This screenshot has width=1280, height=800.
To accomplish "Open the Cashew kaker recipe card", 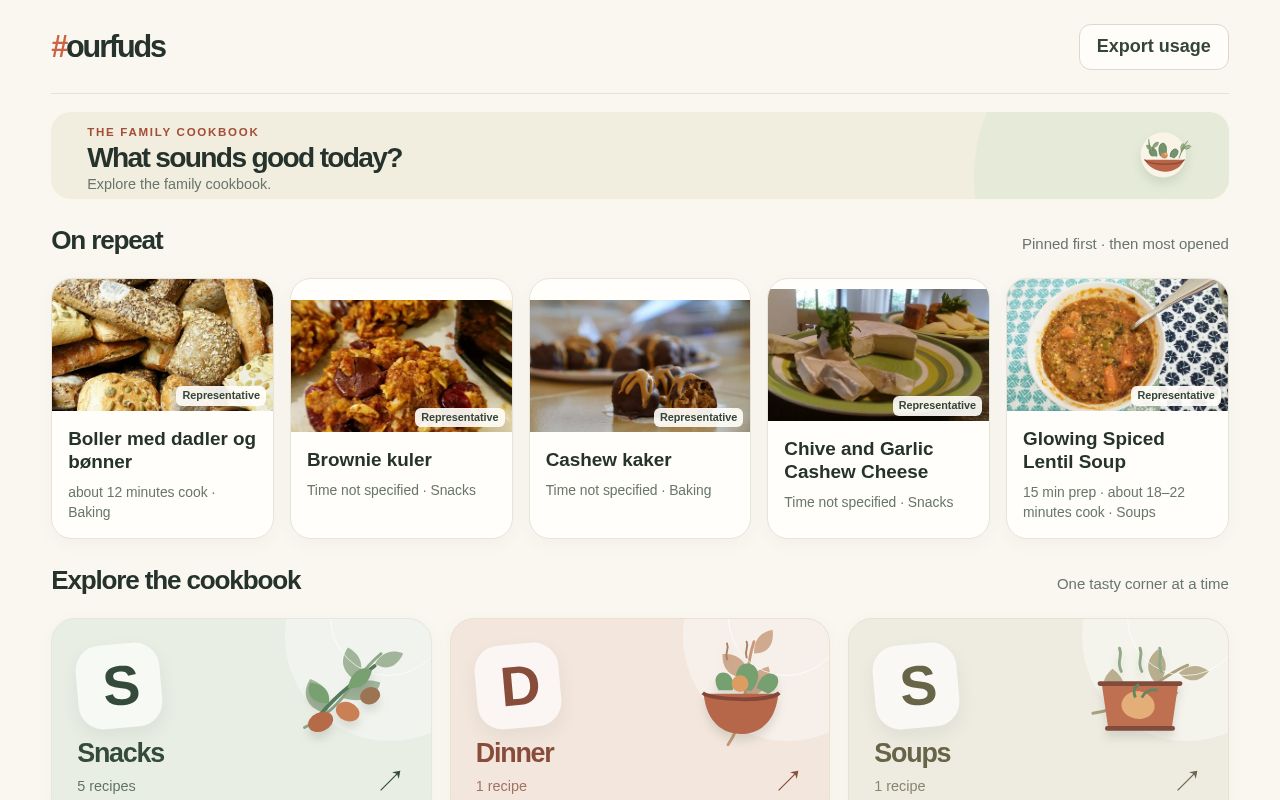I will tap(640, 409).
